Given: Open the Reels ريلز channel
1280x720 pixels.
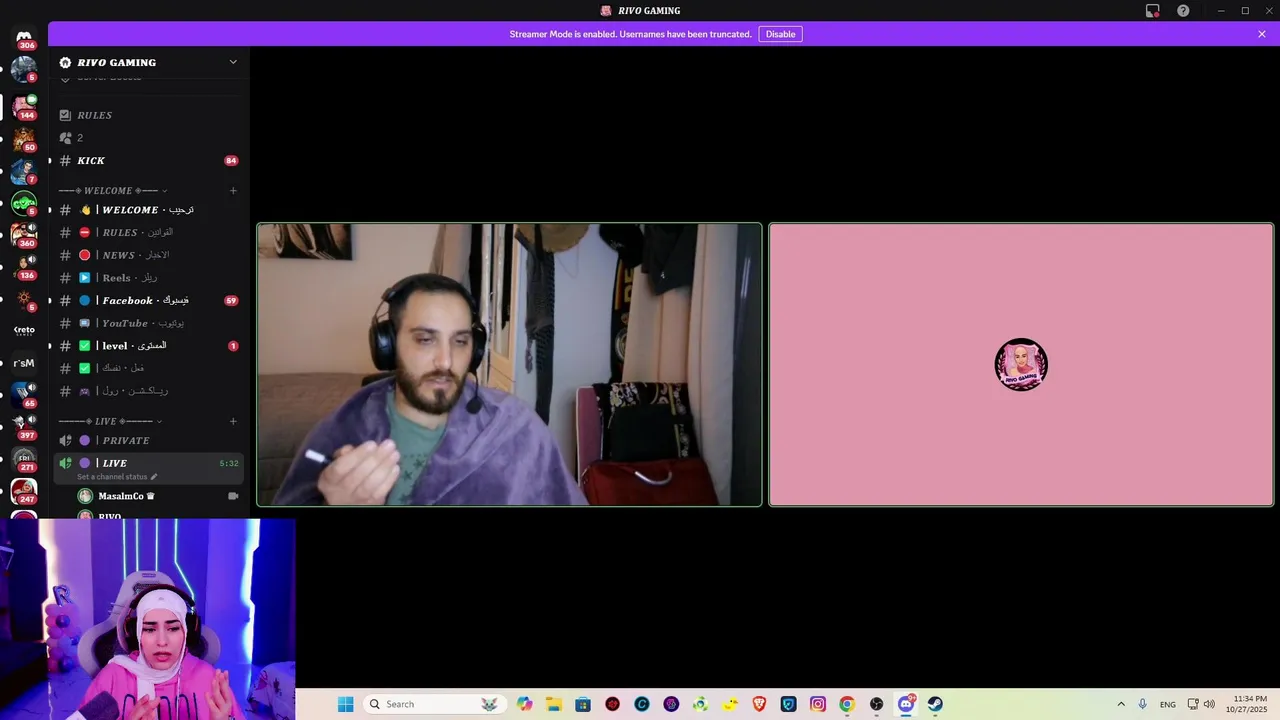Looking at the screenshot, I should (150, 278).
